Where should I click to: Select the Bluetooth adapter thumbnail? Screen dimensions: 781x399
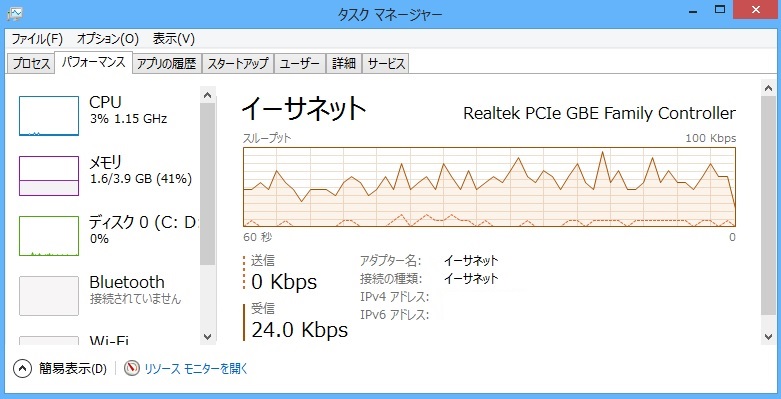pyautogui.click(x=49, y=296)
